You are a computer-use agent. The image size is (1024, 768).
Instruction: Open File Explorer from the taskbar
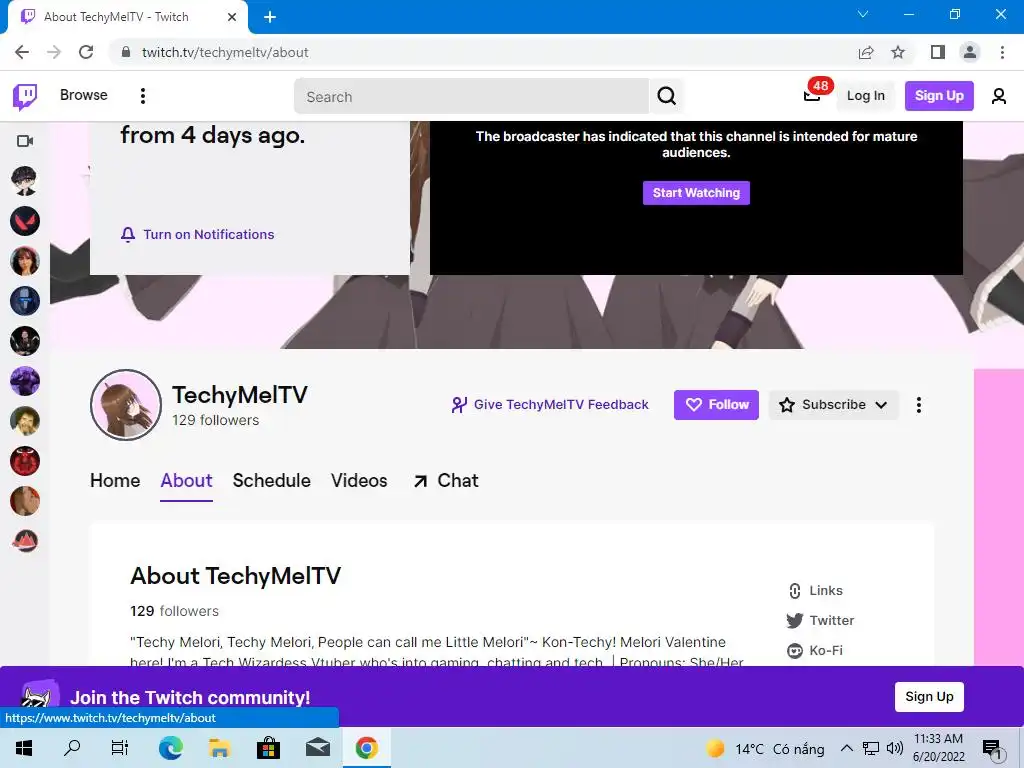click(219, 748)
